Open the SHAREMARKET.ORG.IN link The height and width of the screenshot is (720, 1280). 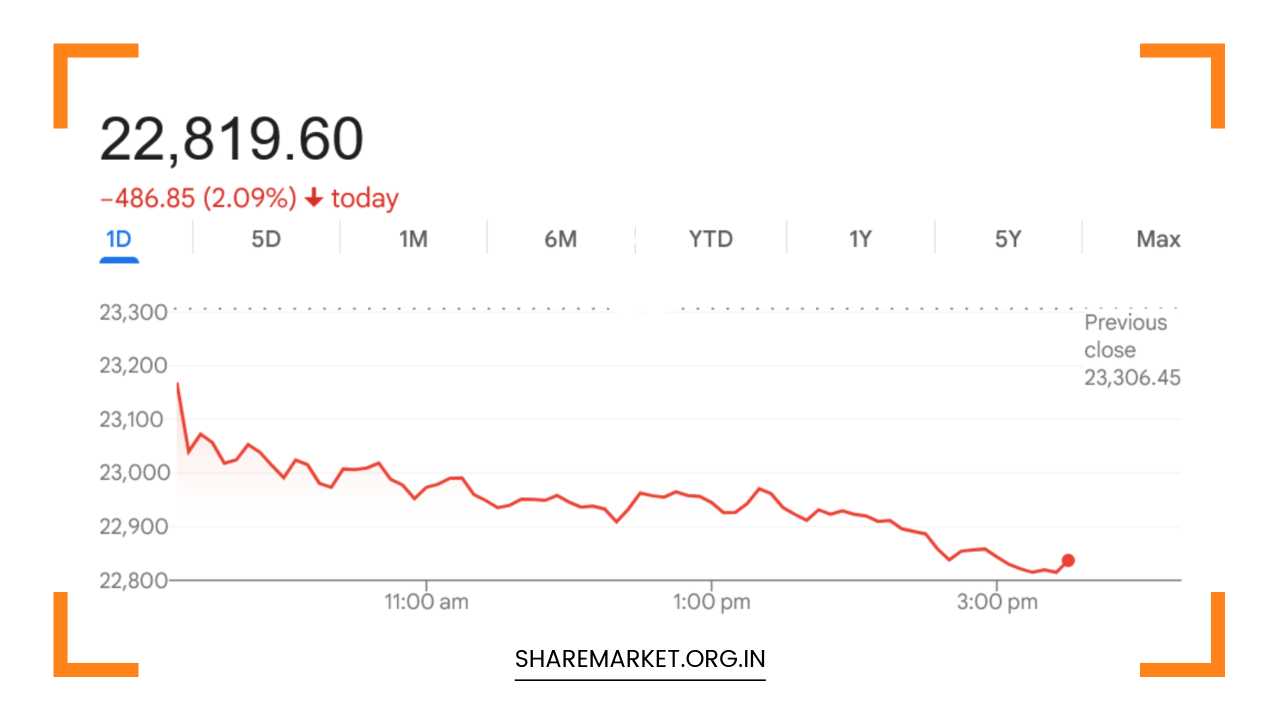click(x=640, y=659)
